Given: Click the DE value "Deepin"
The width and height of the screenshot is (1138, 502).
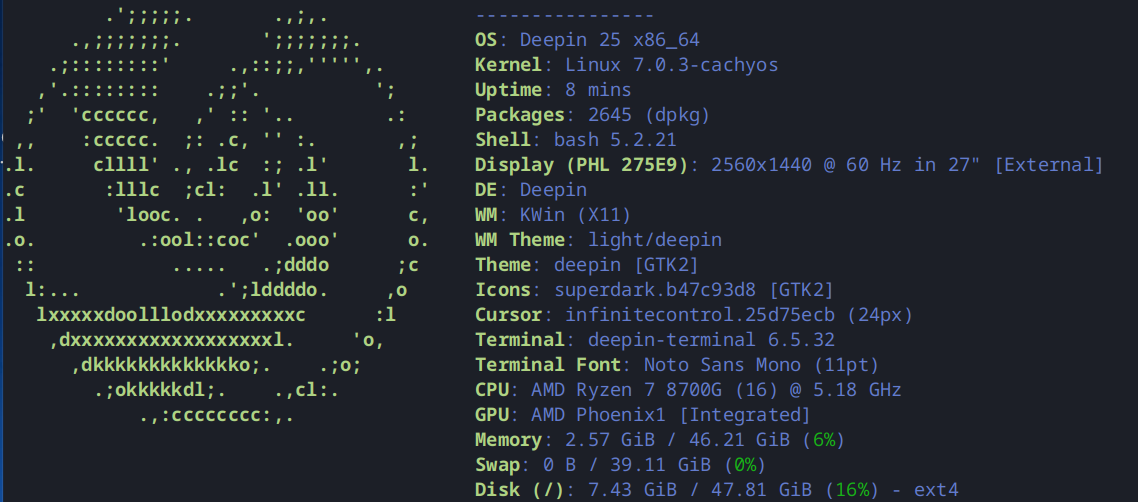Looking at the screenshot, I should 553,190.
